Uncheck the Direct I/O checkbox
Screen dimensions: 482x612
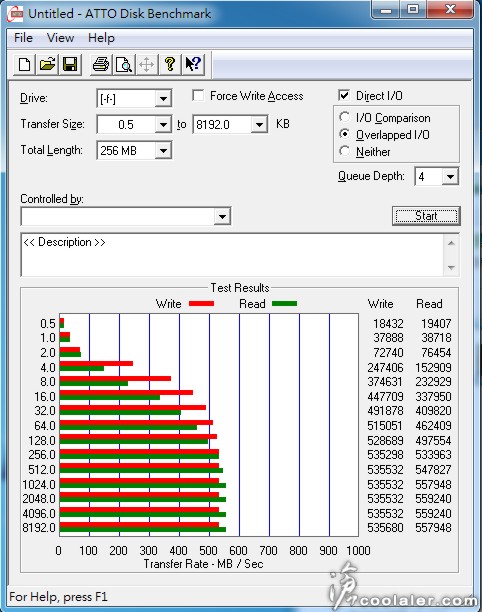344,96
